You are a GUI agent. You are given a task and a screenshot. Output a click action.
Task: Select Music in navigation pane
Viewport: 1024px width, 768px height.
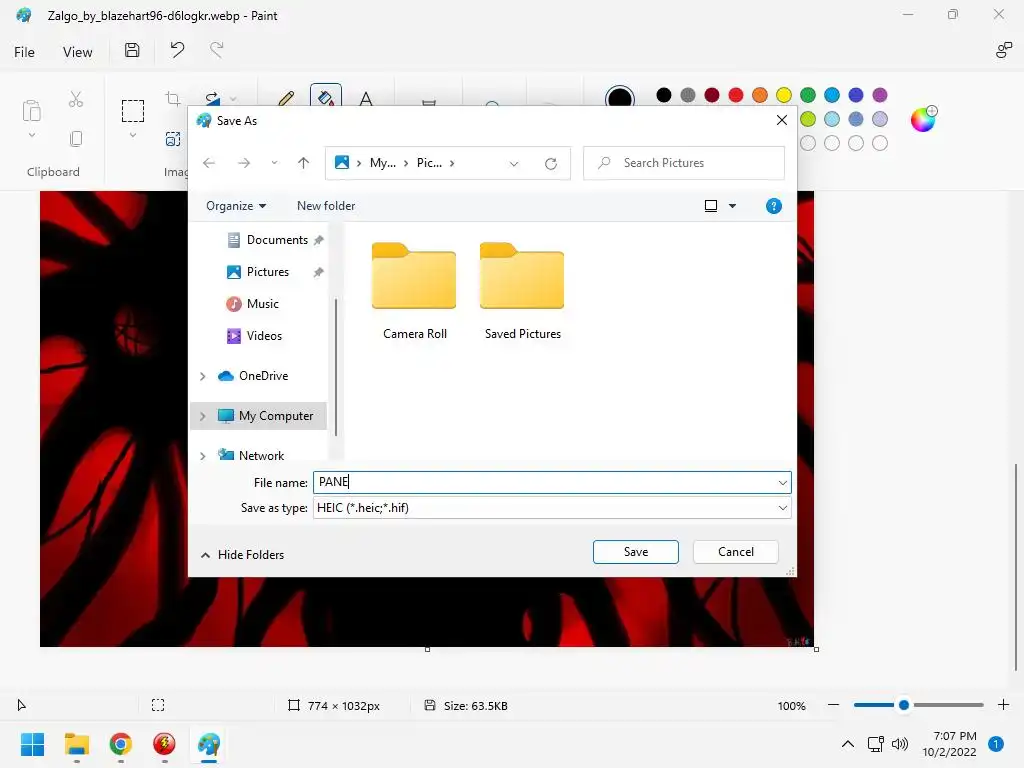(261, 304)
